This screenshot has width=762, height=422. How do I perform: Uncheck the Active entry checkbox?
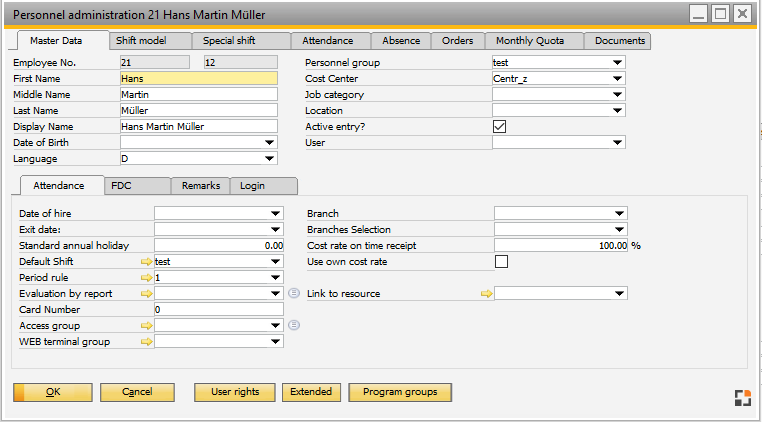(500, 127)
